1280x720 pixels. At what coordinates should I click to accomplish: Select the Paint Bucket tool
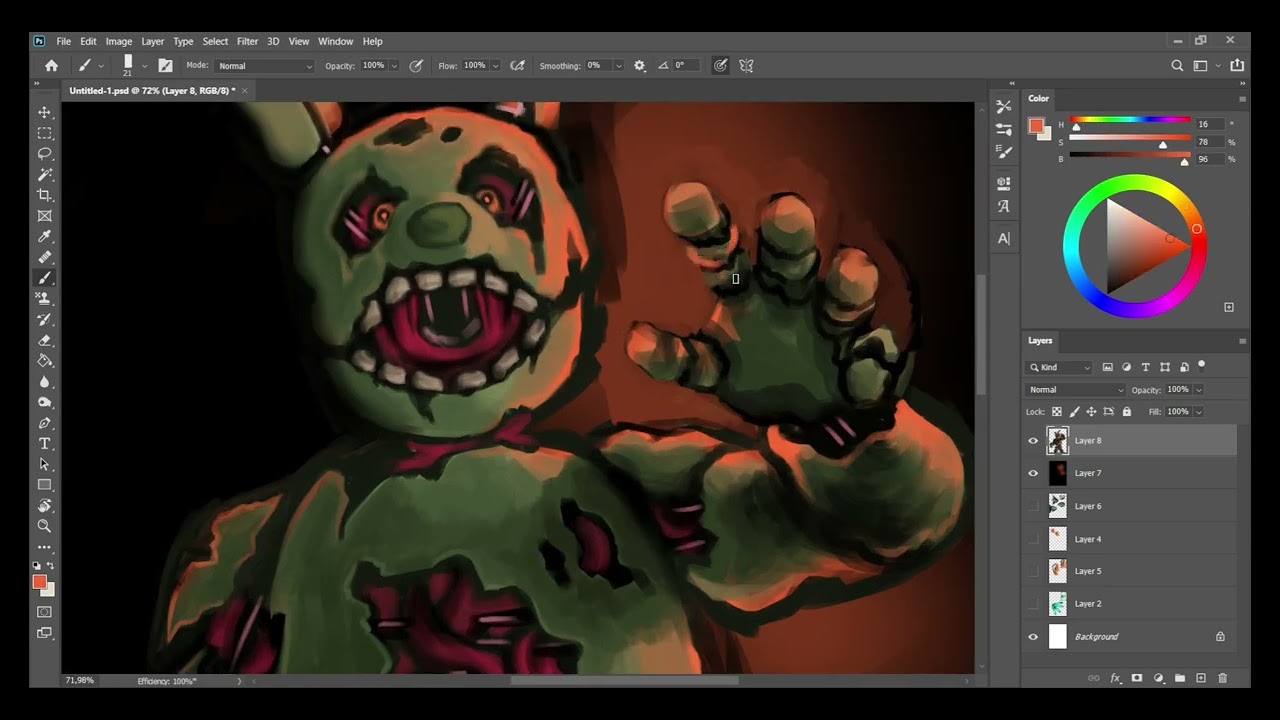coord(45,361)
